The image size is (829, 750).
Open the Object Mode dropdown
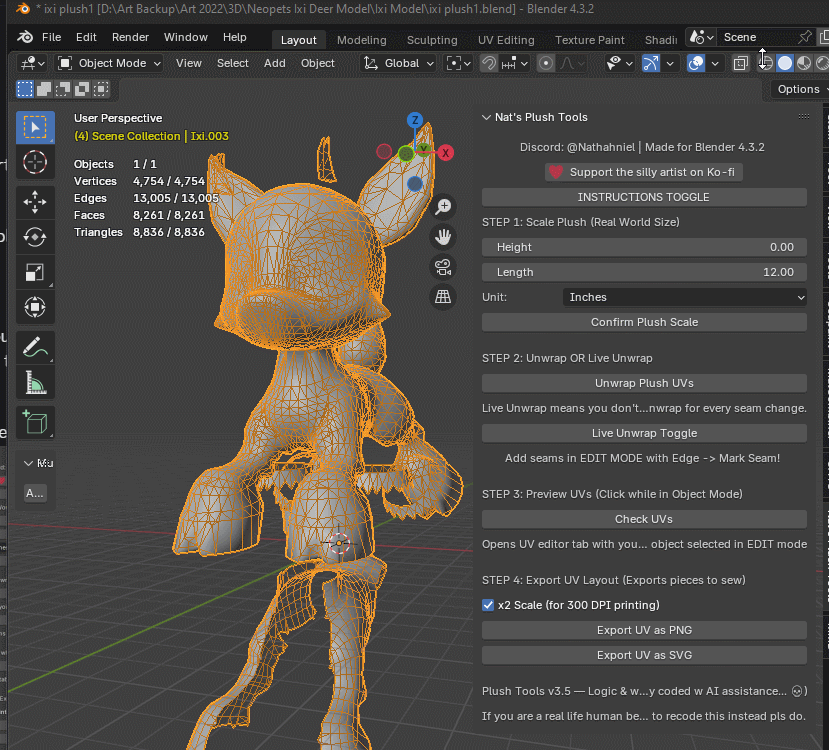(x=109, y=63)
